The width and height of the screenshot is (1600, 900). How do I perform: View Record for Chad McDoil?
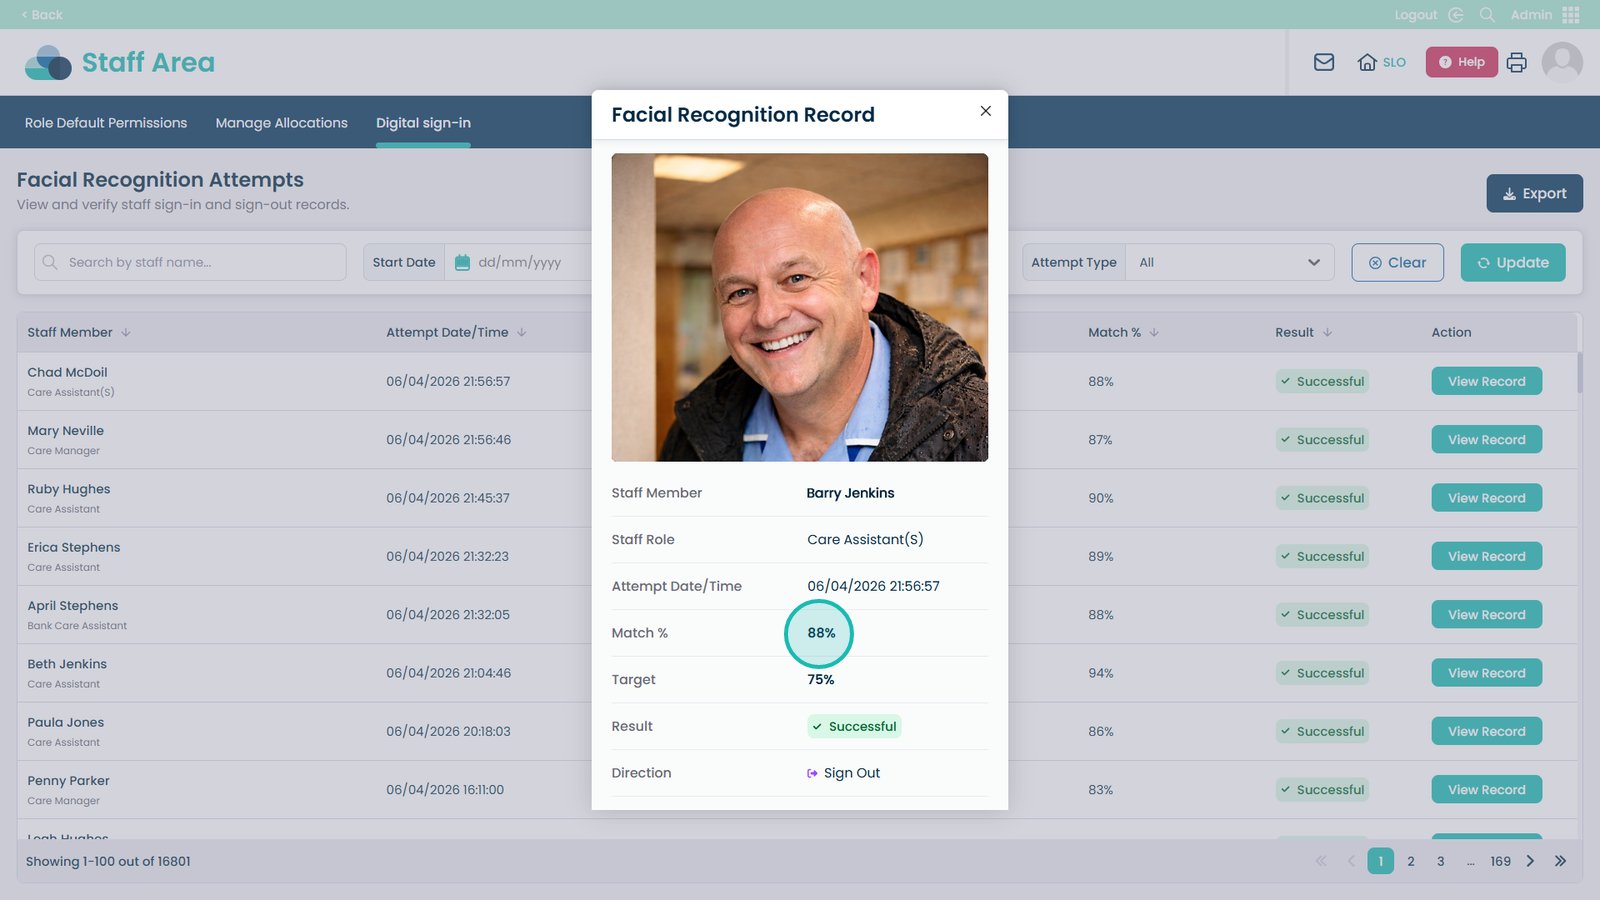(x=1486, y=381)
